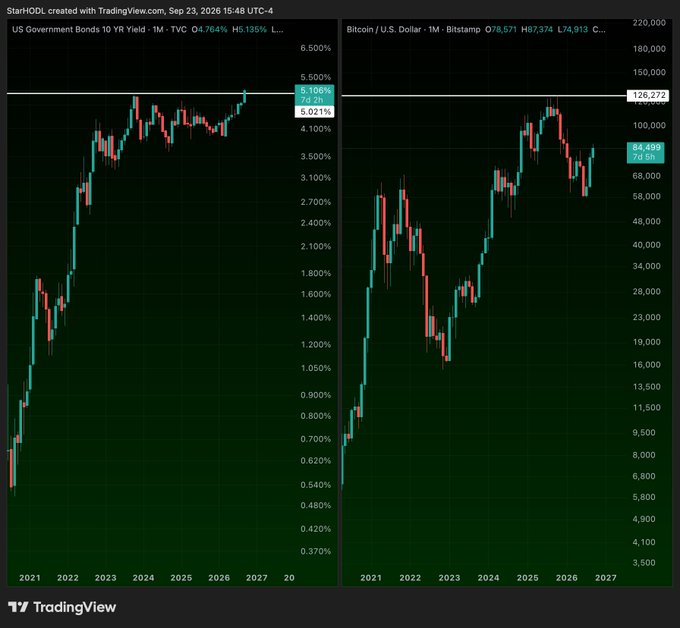Click the 180,000 level on Bitcoin price axis
The height and width of the screenshot is (628, 680).
click(x=649, y=49)
